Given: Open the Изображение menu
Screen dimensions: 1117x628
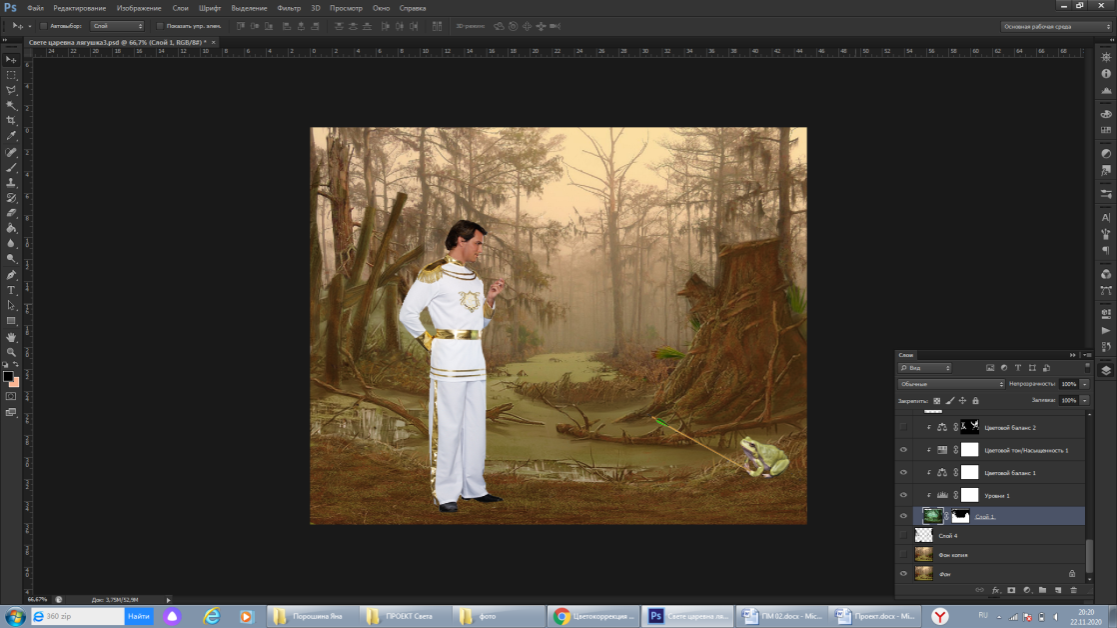Looking at the screenshot, I should [x=139, y=8].
